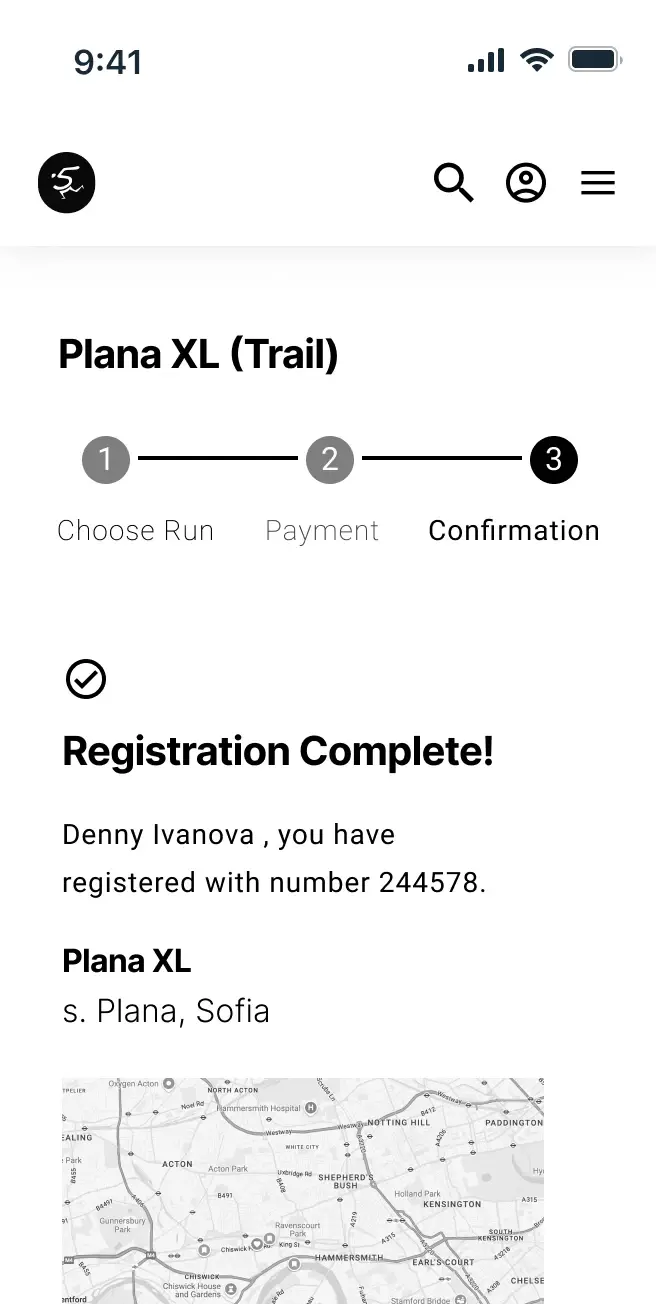This screenshot has width=656, height=1304.
Task: Select the Confirmation step label
Action: [x=514, y=530]
